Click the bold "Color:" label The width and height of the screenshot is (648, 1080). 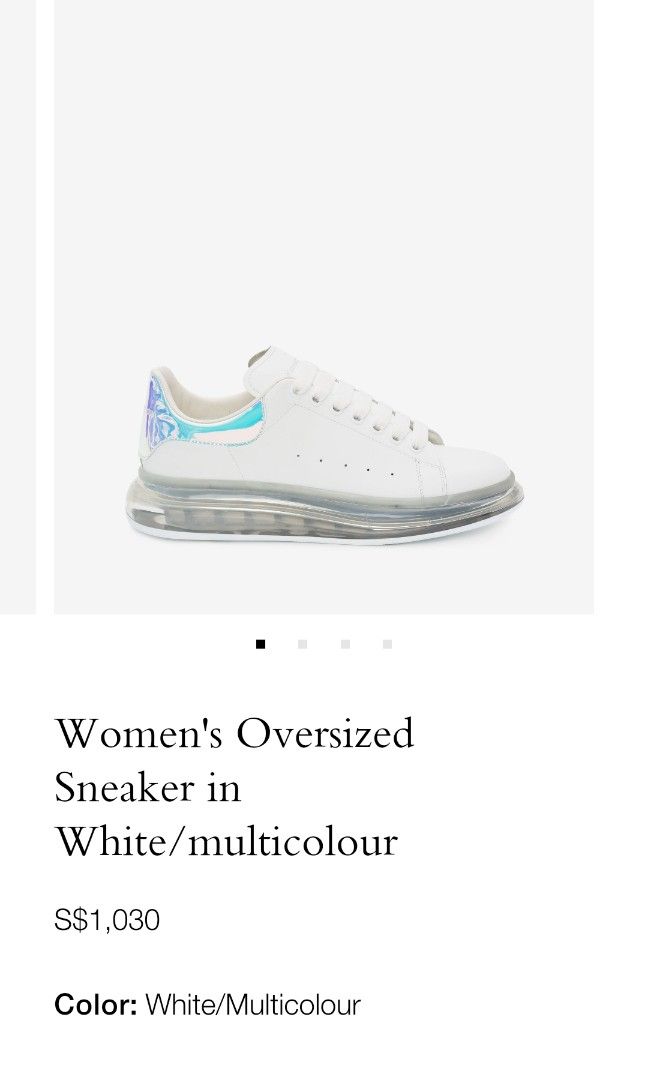[96, 1005]
